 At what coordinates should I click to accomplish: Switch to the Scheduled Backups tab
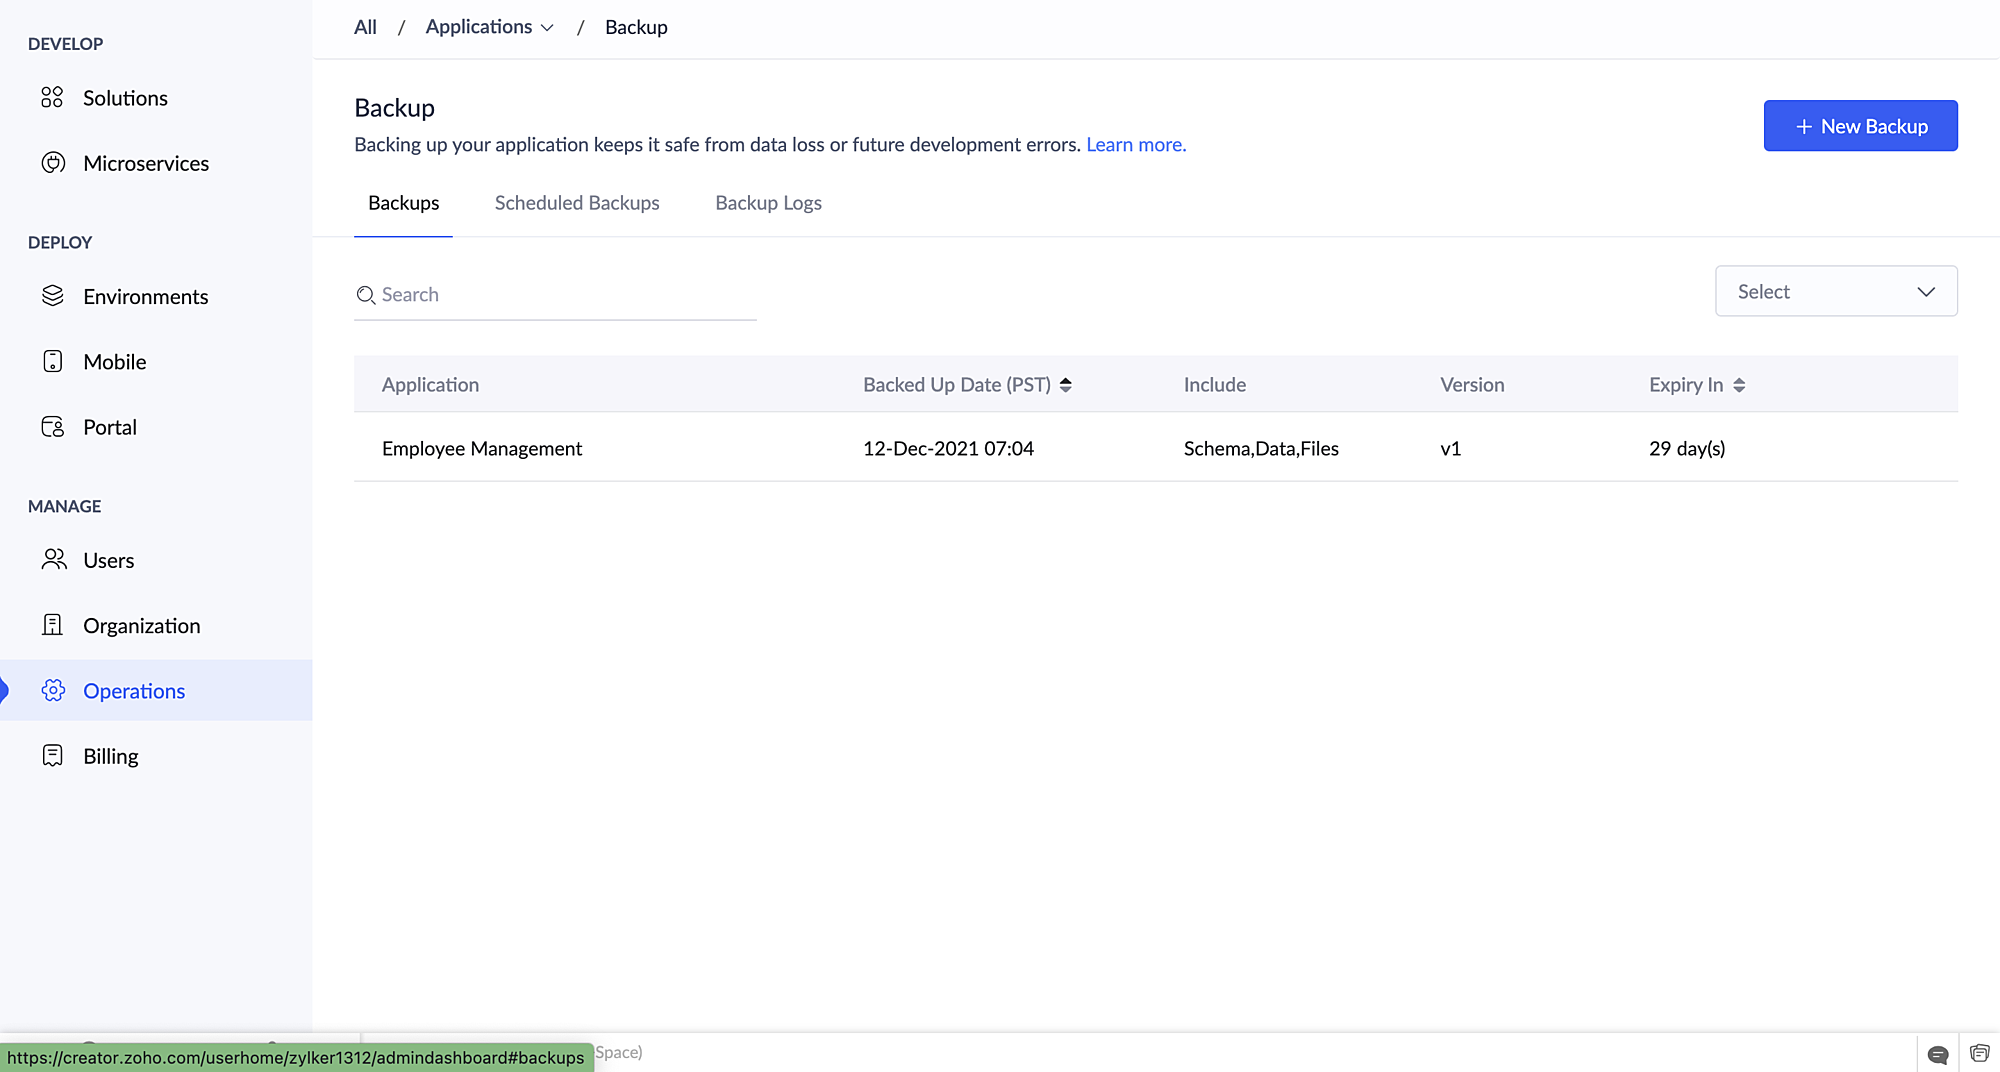pos(577,203)
